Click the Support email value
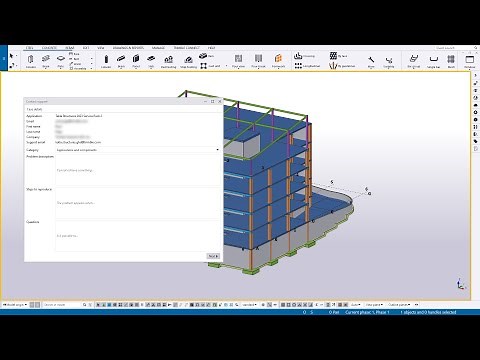This screenshot has height=360, width=480. click(79, 142)
